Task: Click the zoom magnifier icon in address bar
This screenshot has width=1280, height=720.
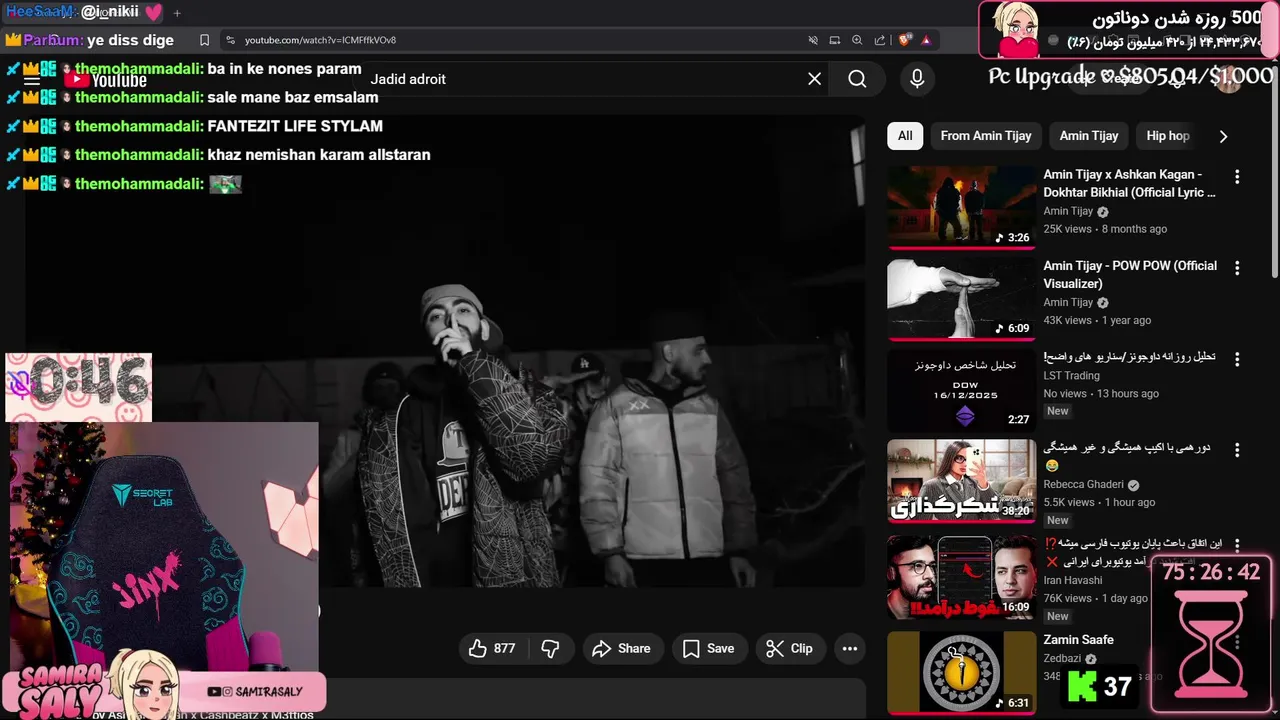Action: coord(857,40)
